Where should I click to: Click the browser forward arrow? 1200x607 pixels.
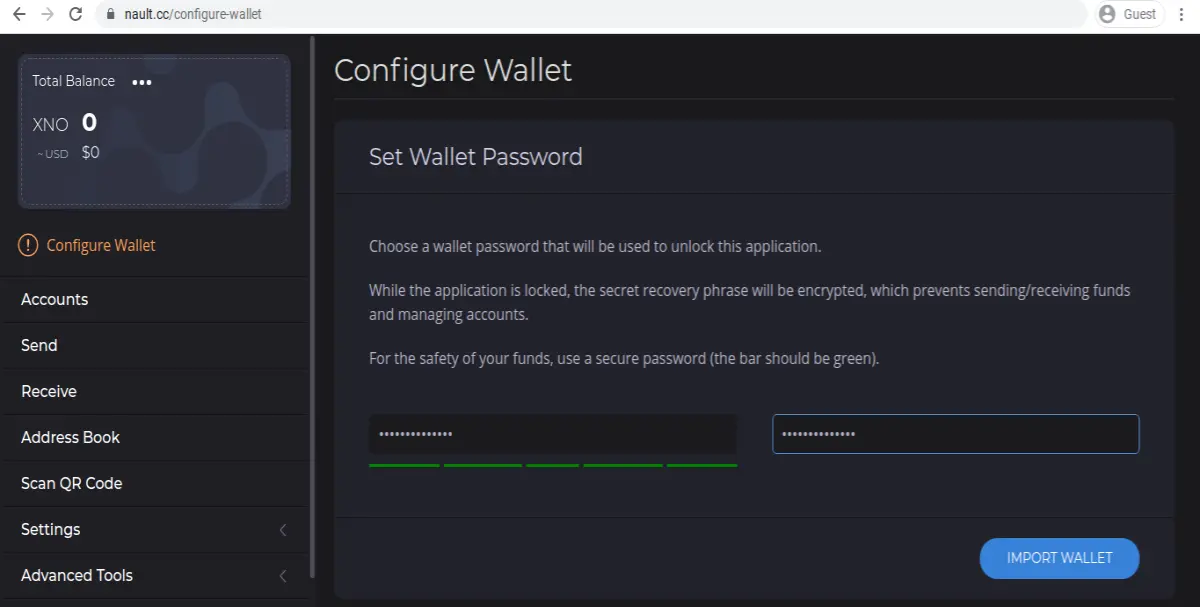pyautogui.click(x=47, y=15)
